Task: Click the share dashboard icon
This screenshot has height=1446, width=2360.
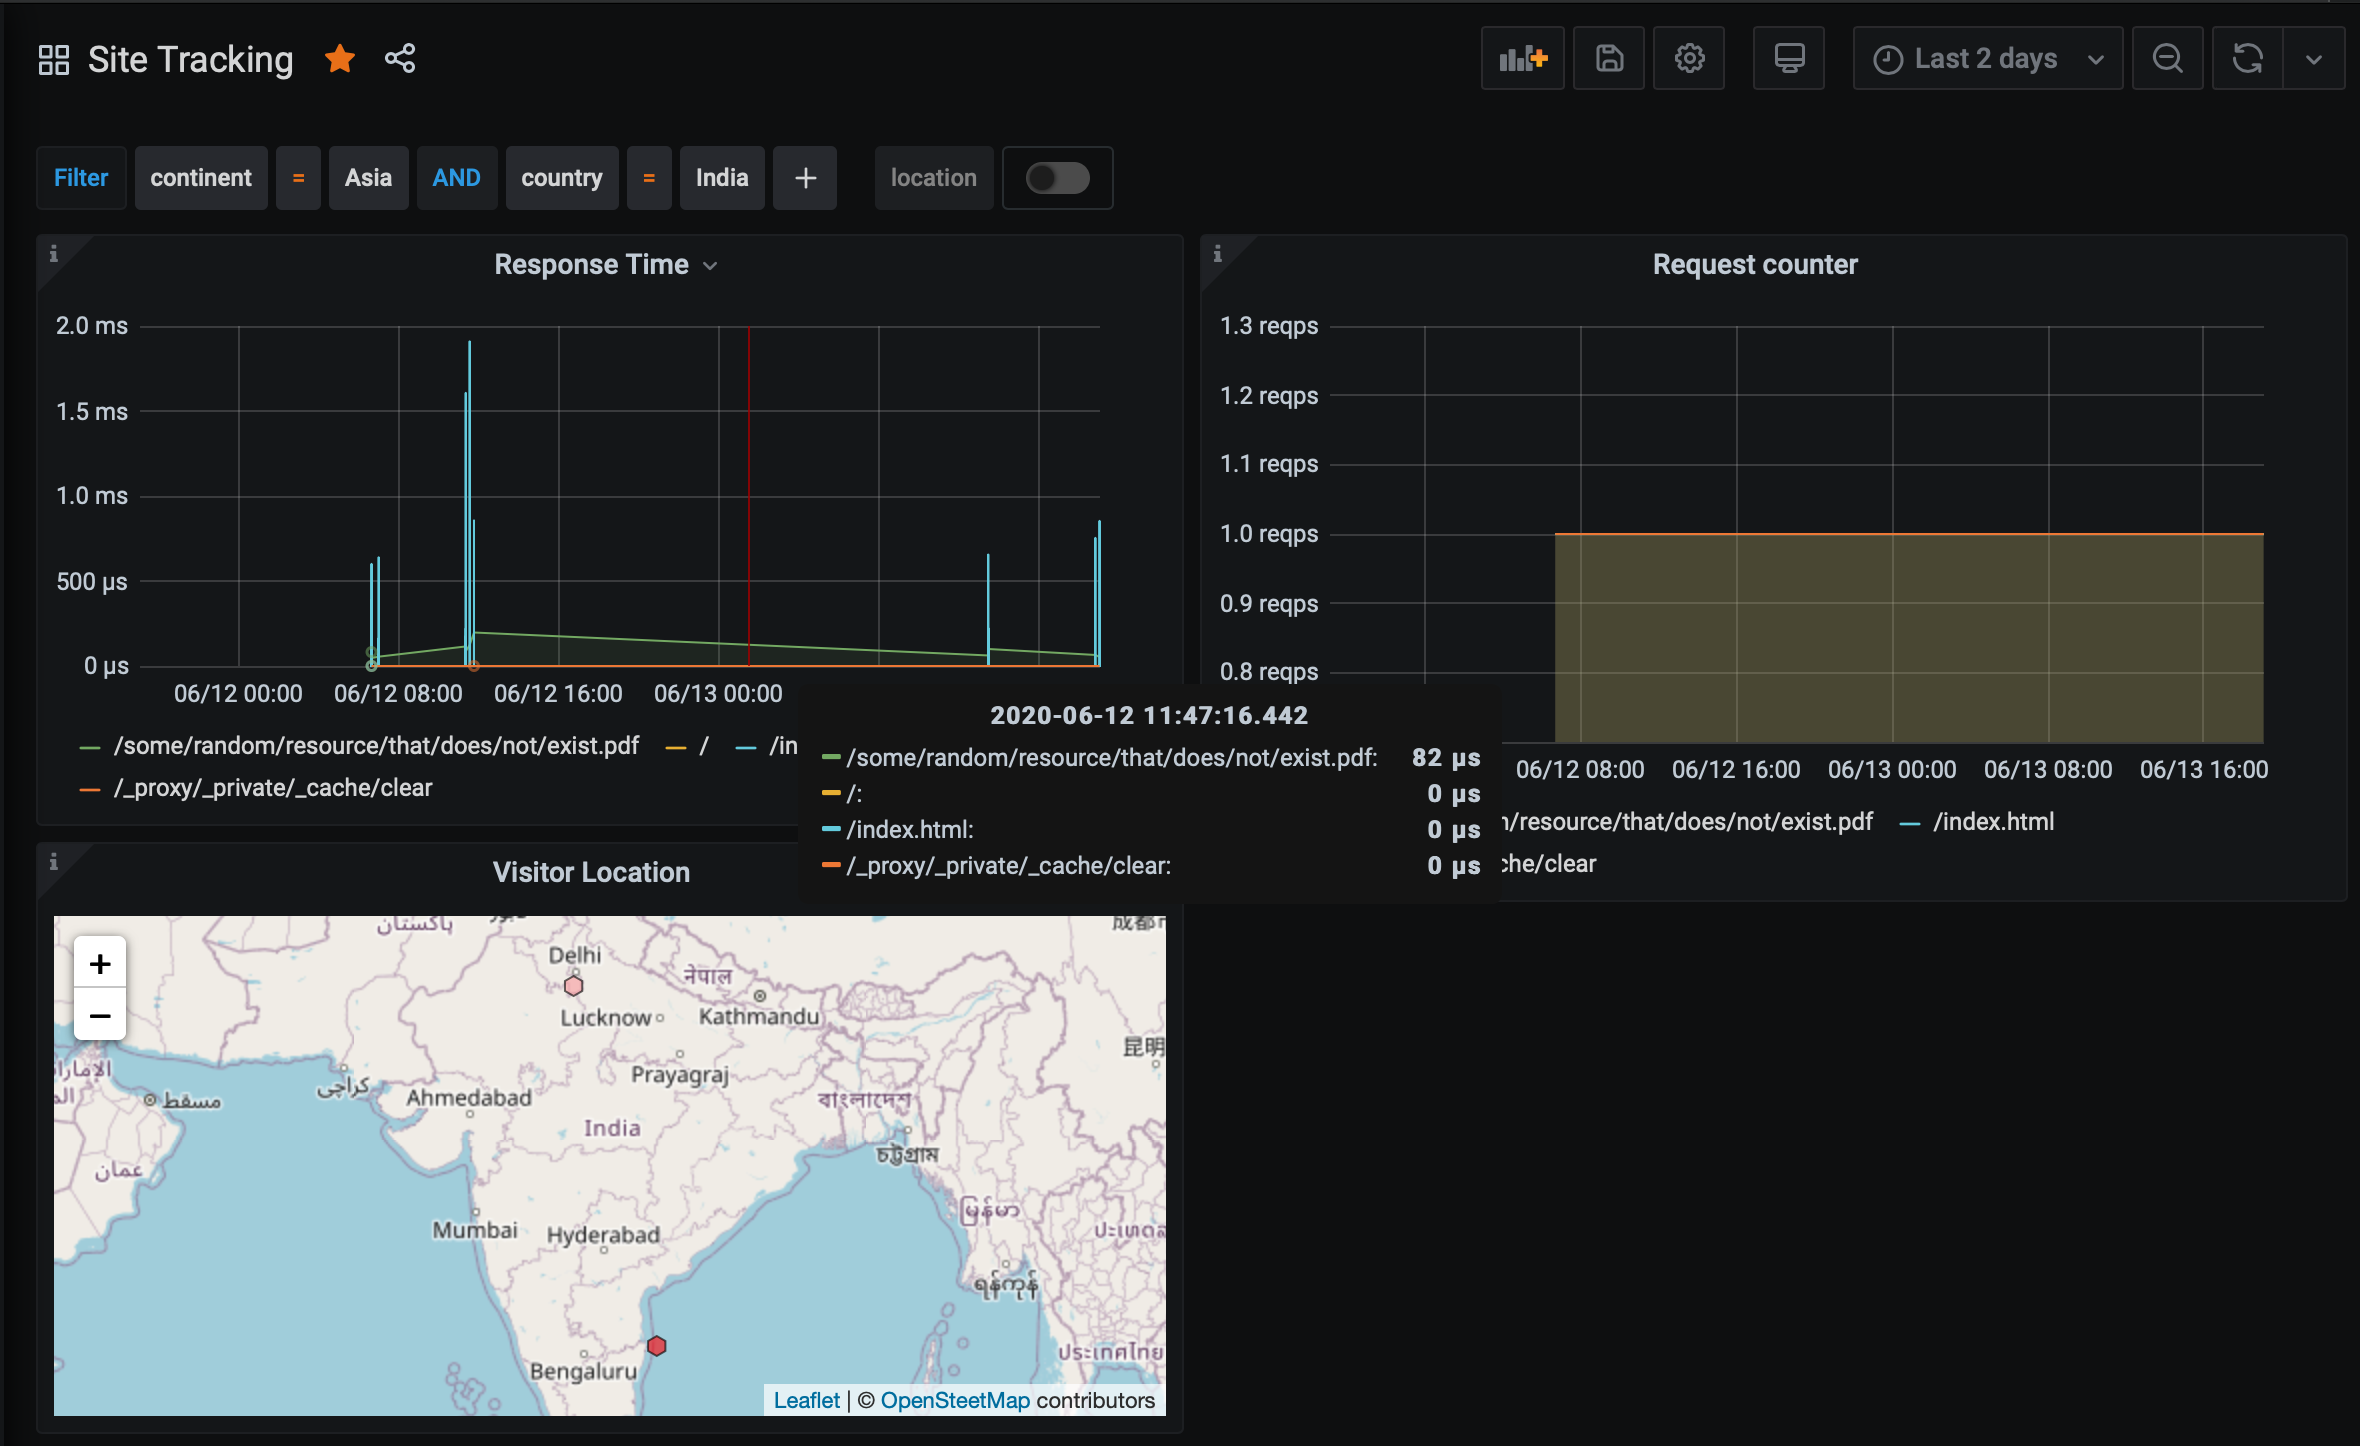Action: point(400,59)
